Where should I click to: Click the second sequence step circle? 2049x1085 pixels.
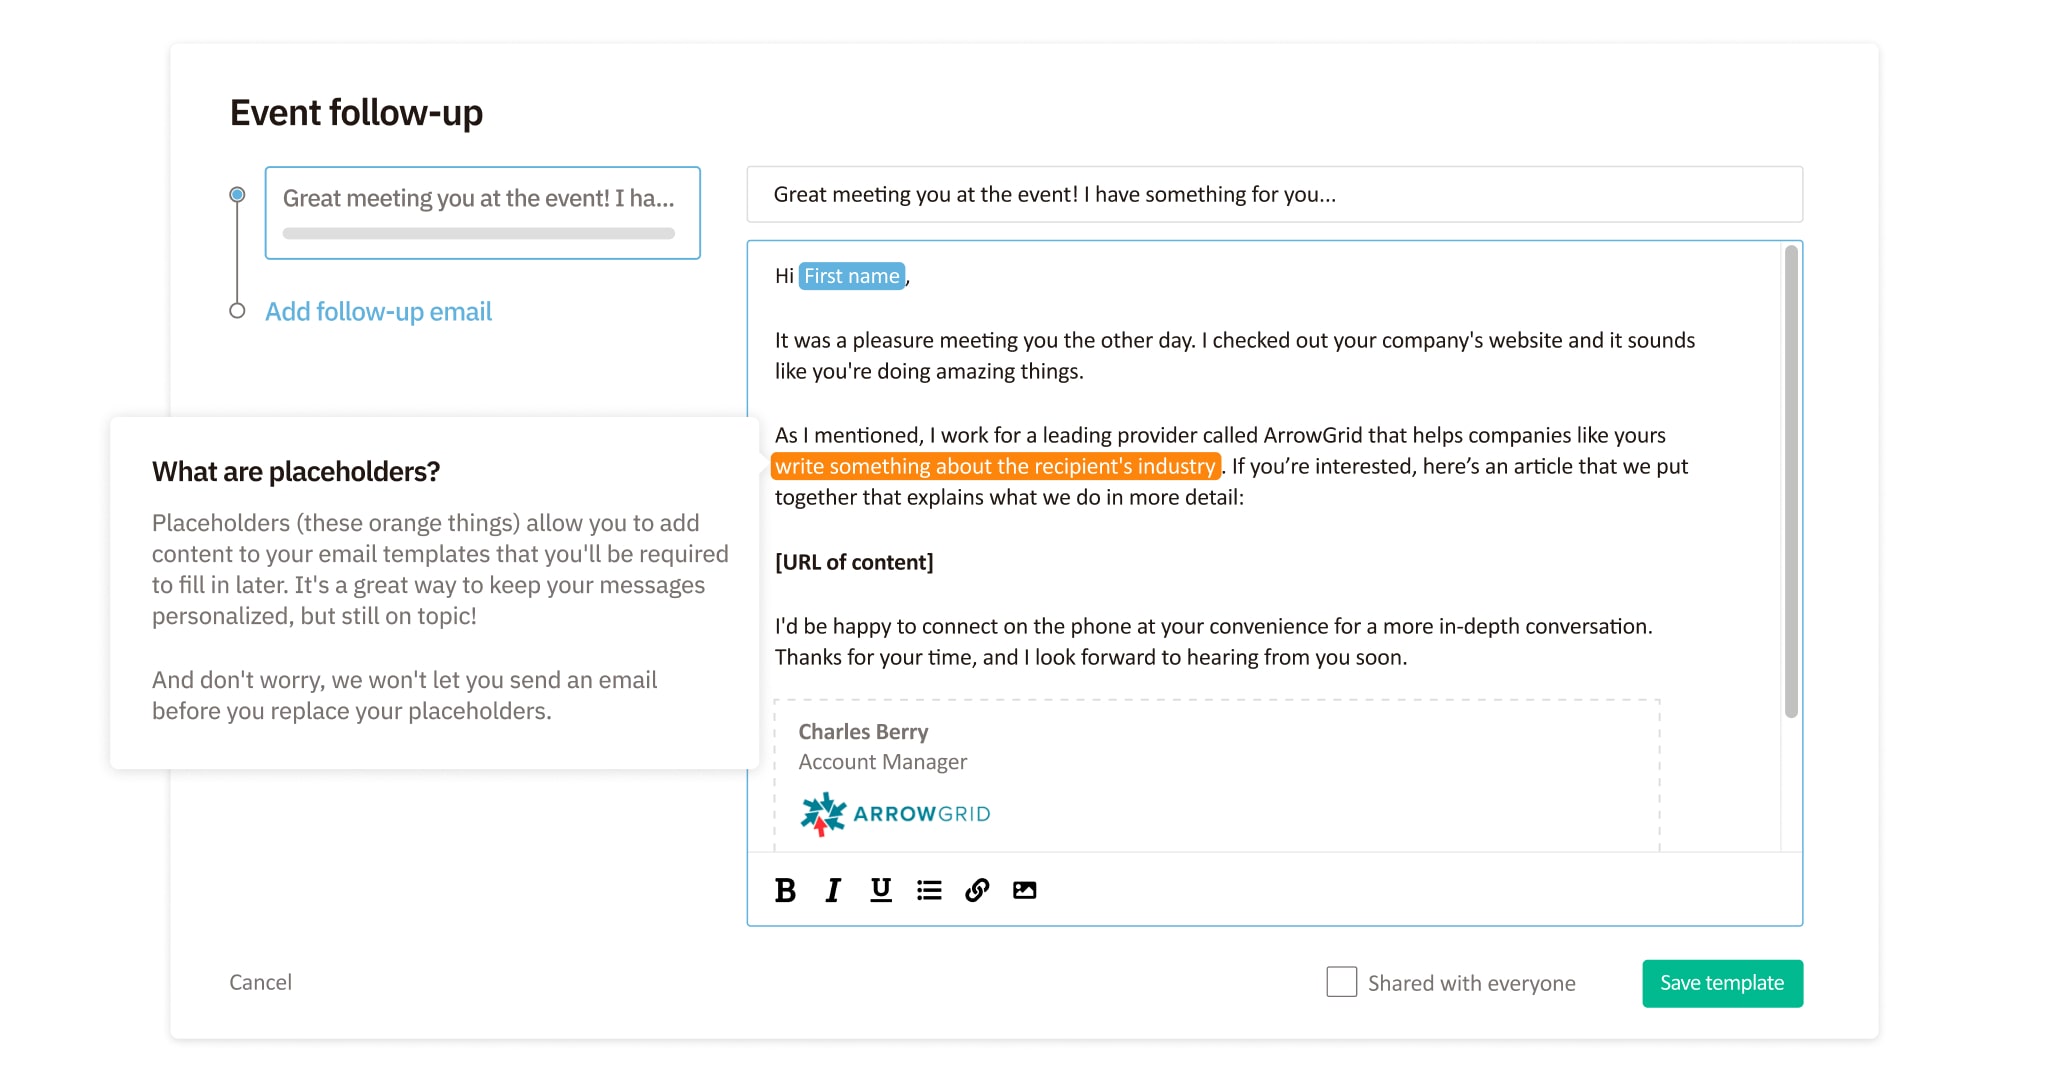pyautogui.click(x=239, y=312)
